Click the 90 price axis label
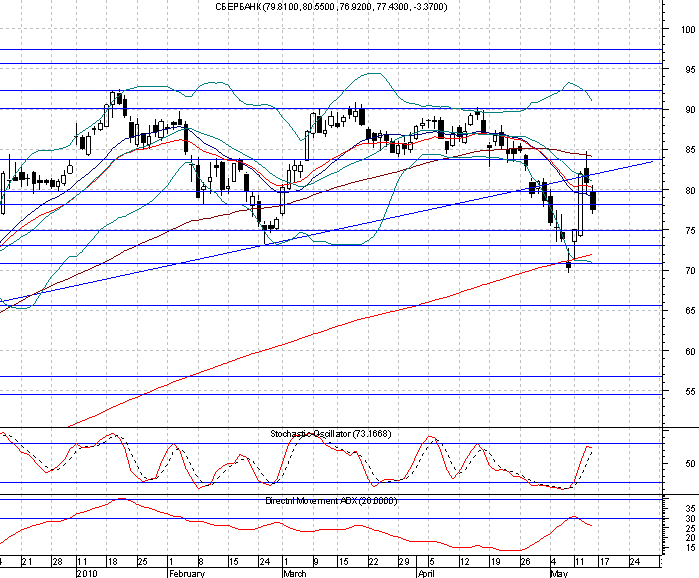This screenshot has height=578, width=699. coord(690,110)
